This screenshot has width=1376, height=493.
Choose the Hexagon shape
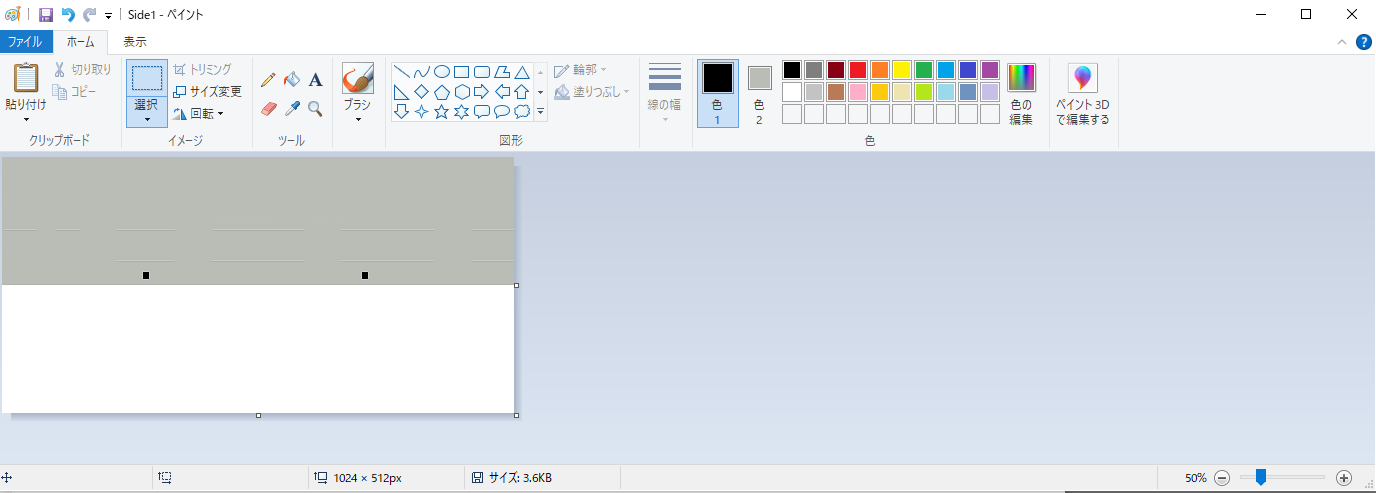tap(461, 92)
